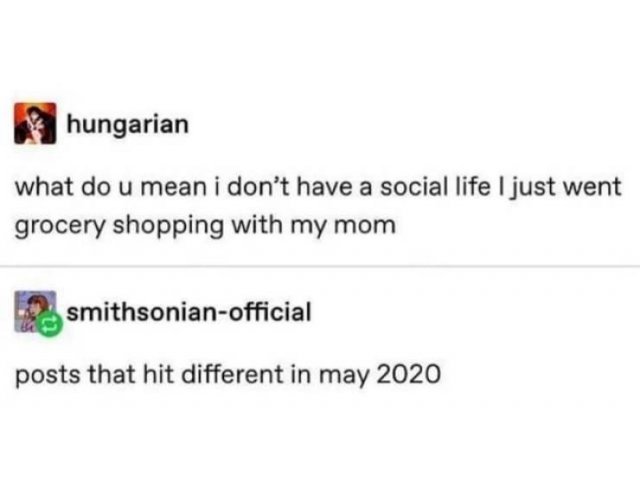The height and width of the screenshot is (494, 640).
Task: Click the divider line between posts
Action: tap(320, 266)
